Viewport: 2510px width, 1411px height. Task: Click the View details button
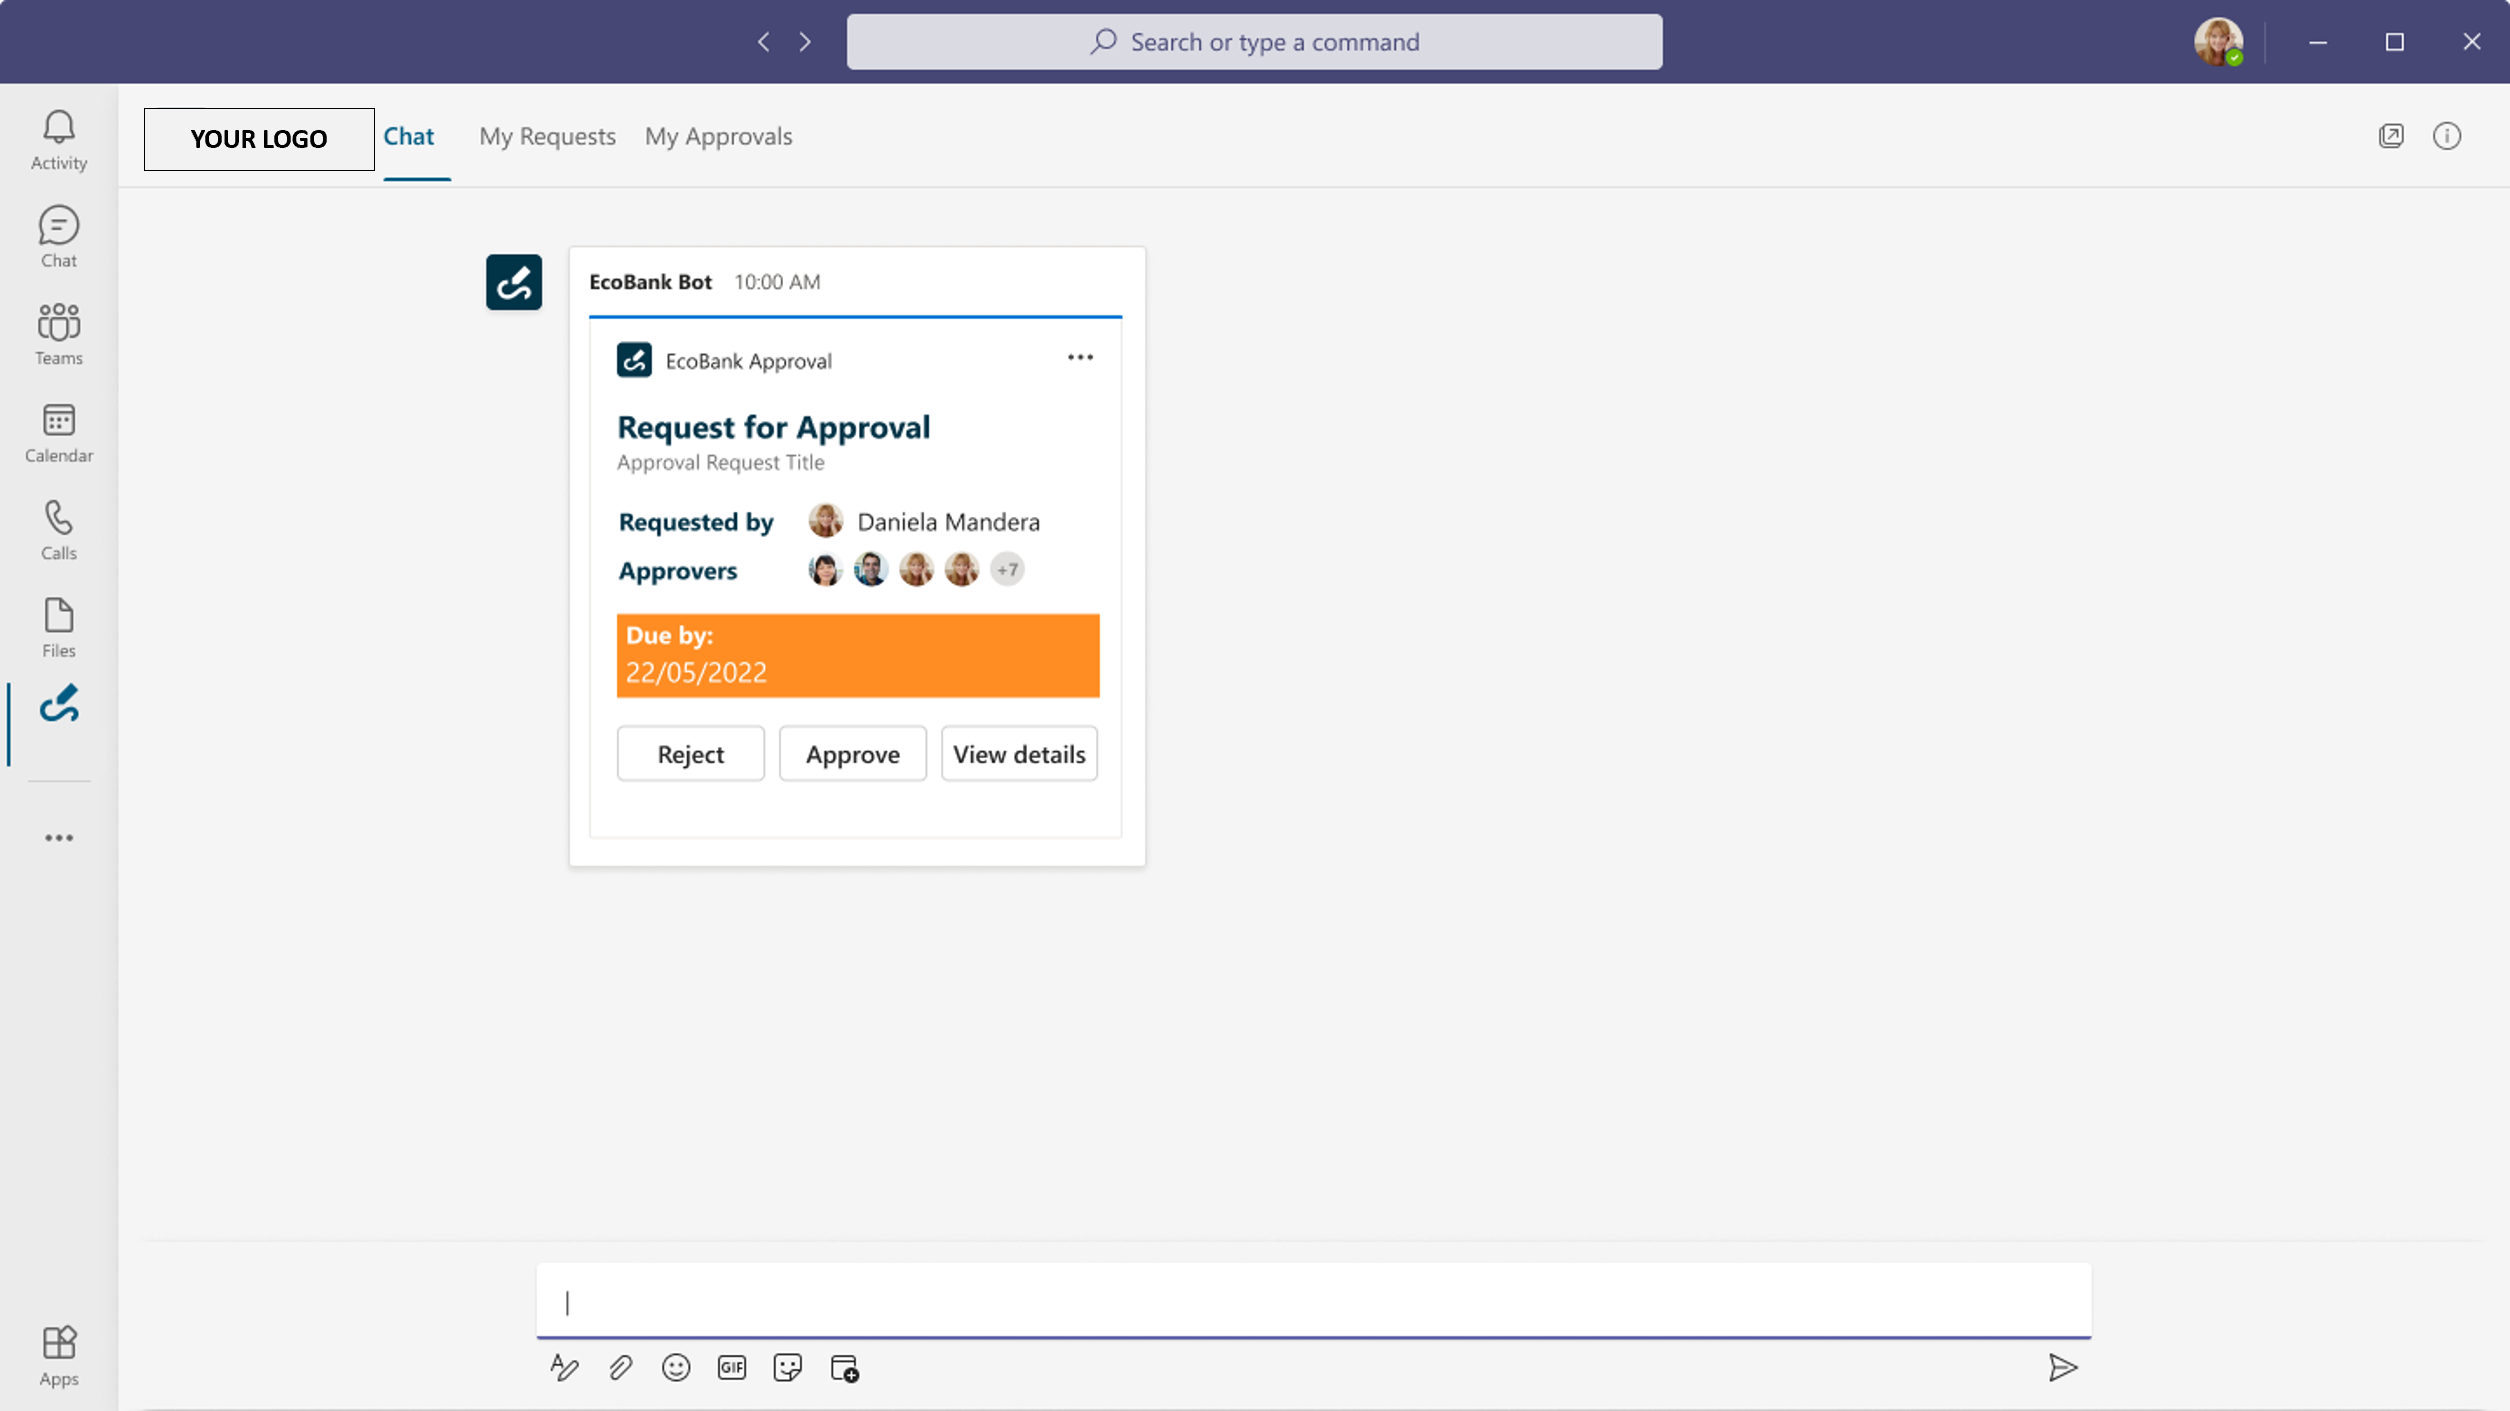[x=1018, y=754]
